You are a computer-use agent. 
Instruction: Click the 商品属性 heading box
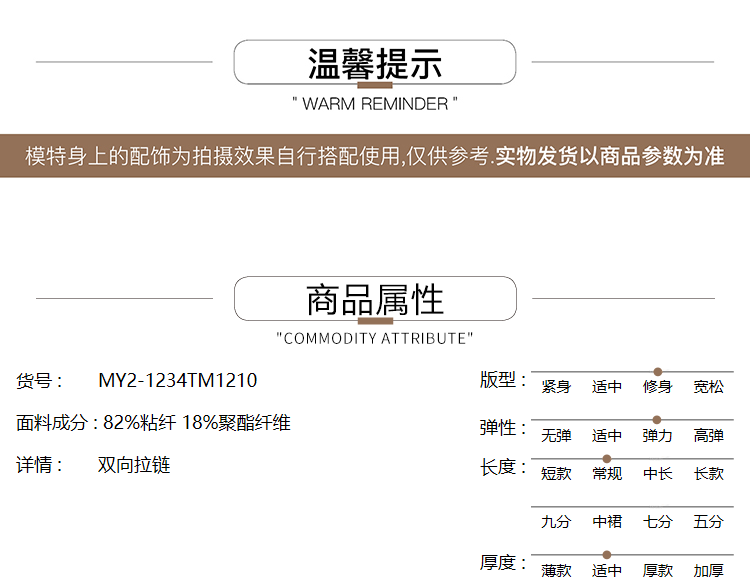click(375, 299)
